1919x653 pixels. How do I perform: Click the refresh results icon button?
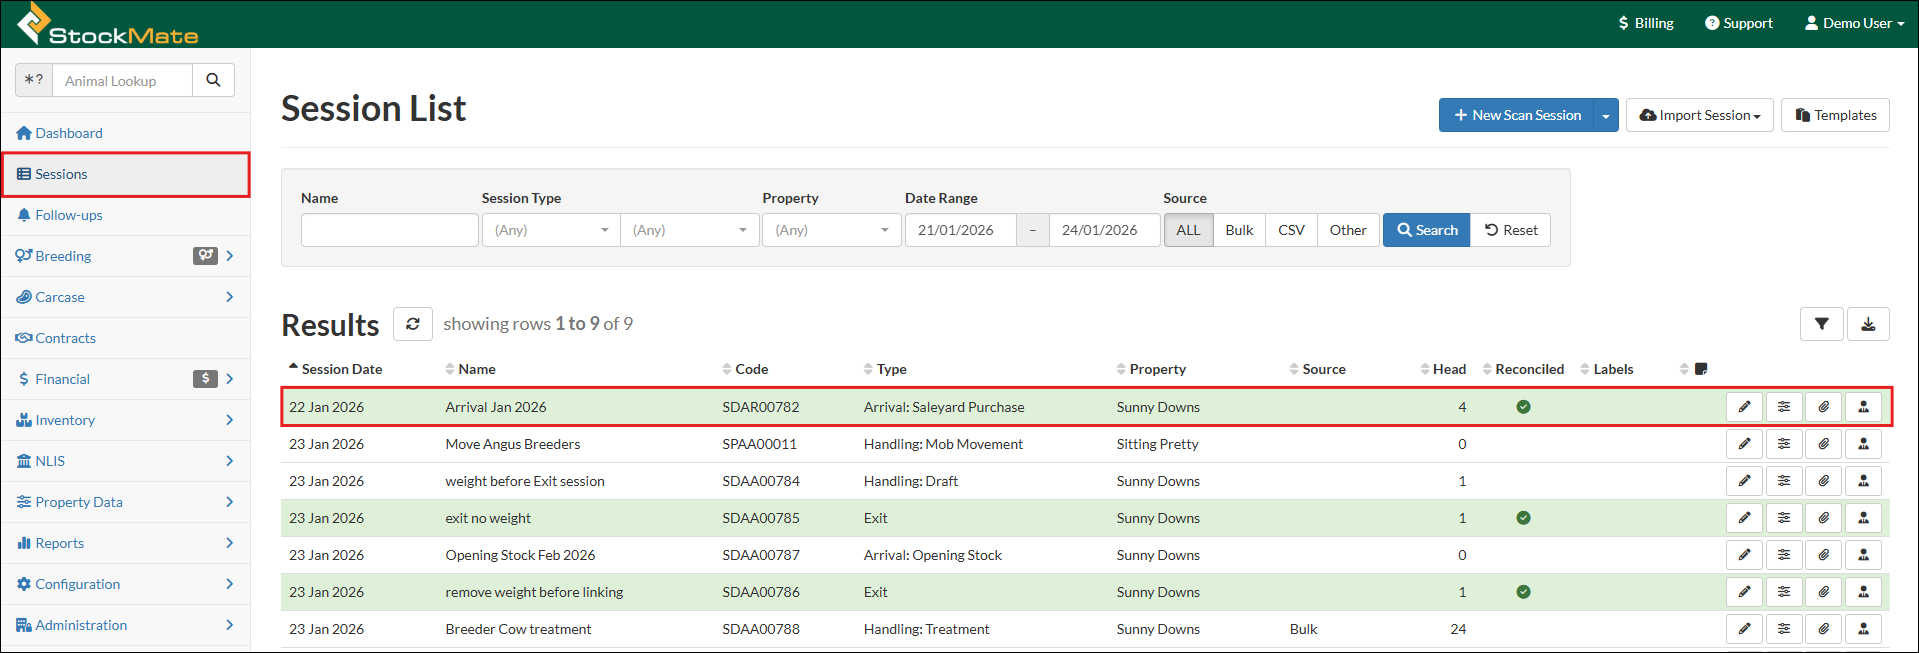412,324
